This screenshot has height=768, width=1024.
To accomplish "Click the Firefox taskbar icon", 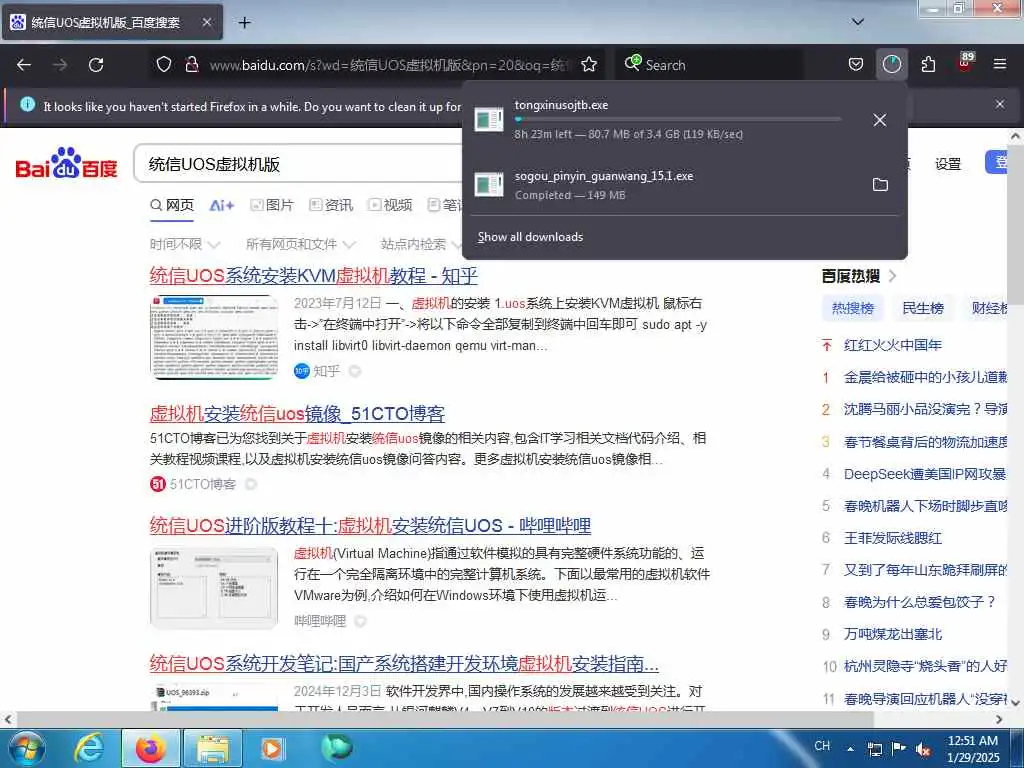I will point(150,748).
